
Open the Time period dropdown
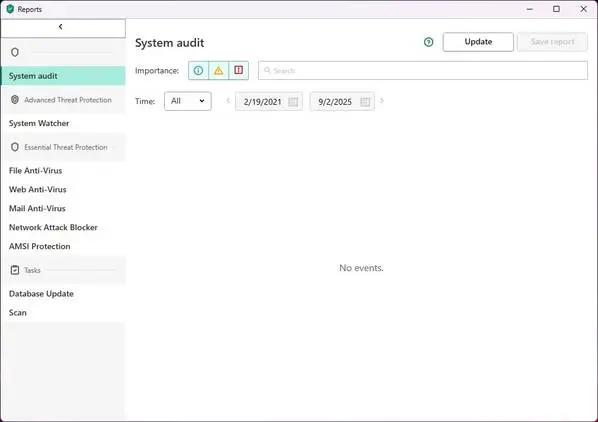188,101
